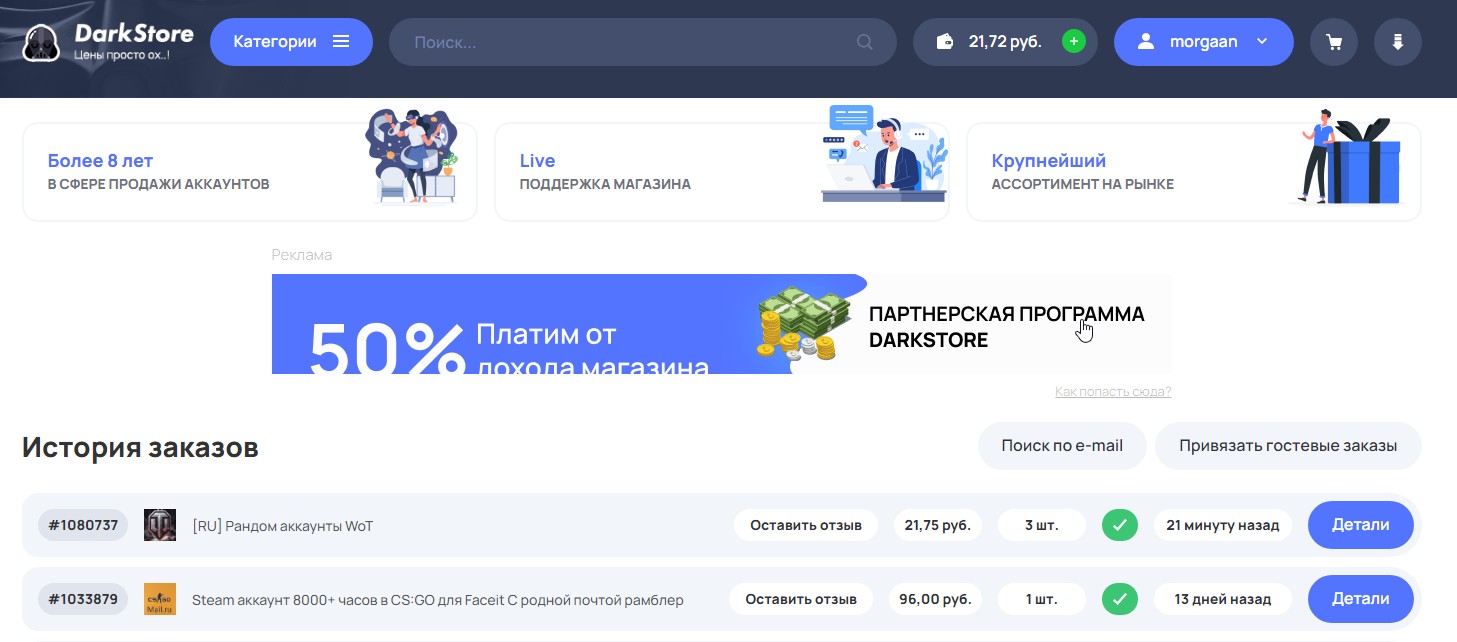The height and width of the screenshot is (642, 1457).
Task: Click order number #1033879
Action: pyautogui.click(x=83, y=599)
